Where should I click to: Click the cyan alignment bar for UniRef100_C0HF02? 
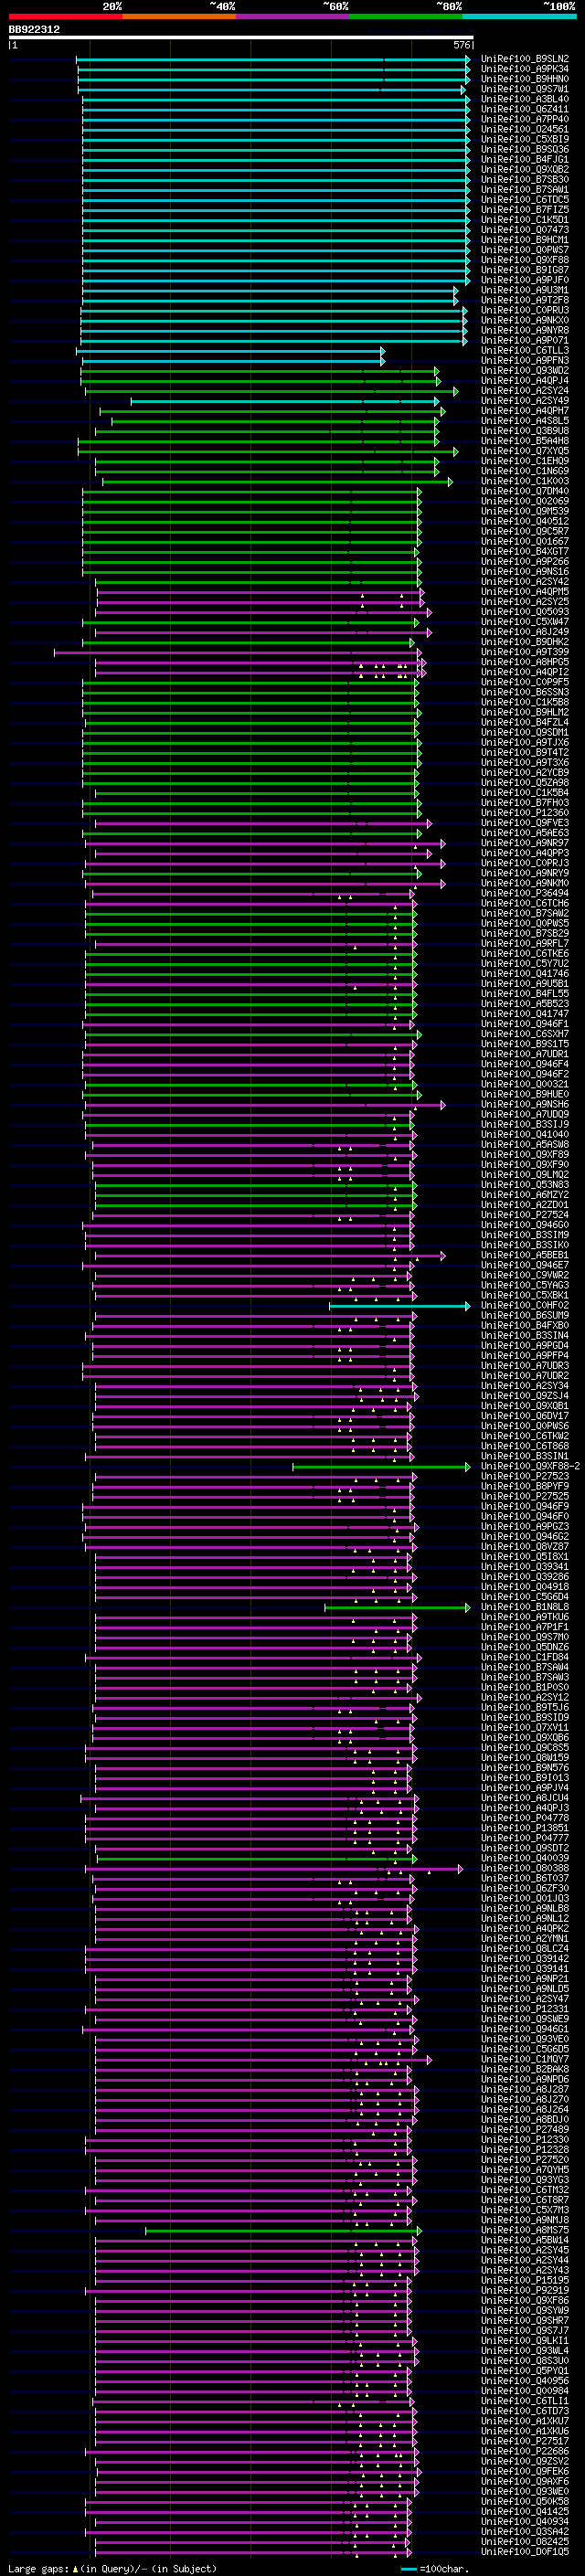click(x=399, y=1306)
